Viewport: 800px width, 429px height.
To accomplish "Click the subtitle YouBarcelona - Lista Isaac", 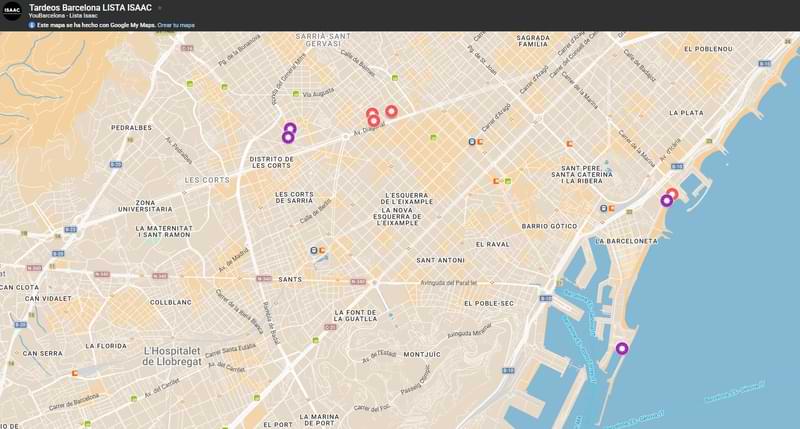I will click(x=63, y=16).
